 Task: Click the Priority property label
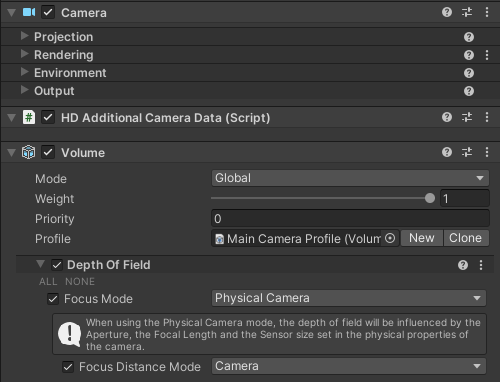(x=55, y=219)
